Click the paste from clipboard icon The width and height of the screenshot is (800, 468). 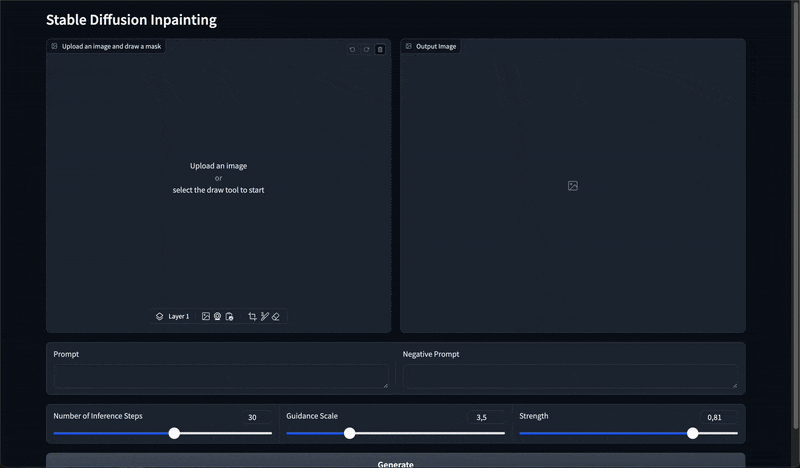(229, 316)
